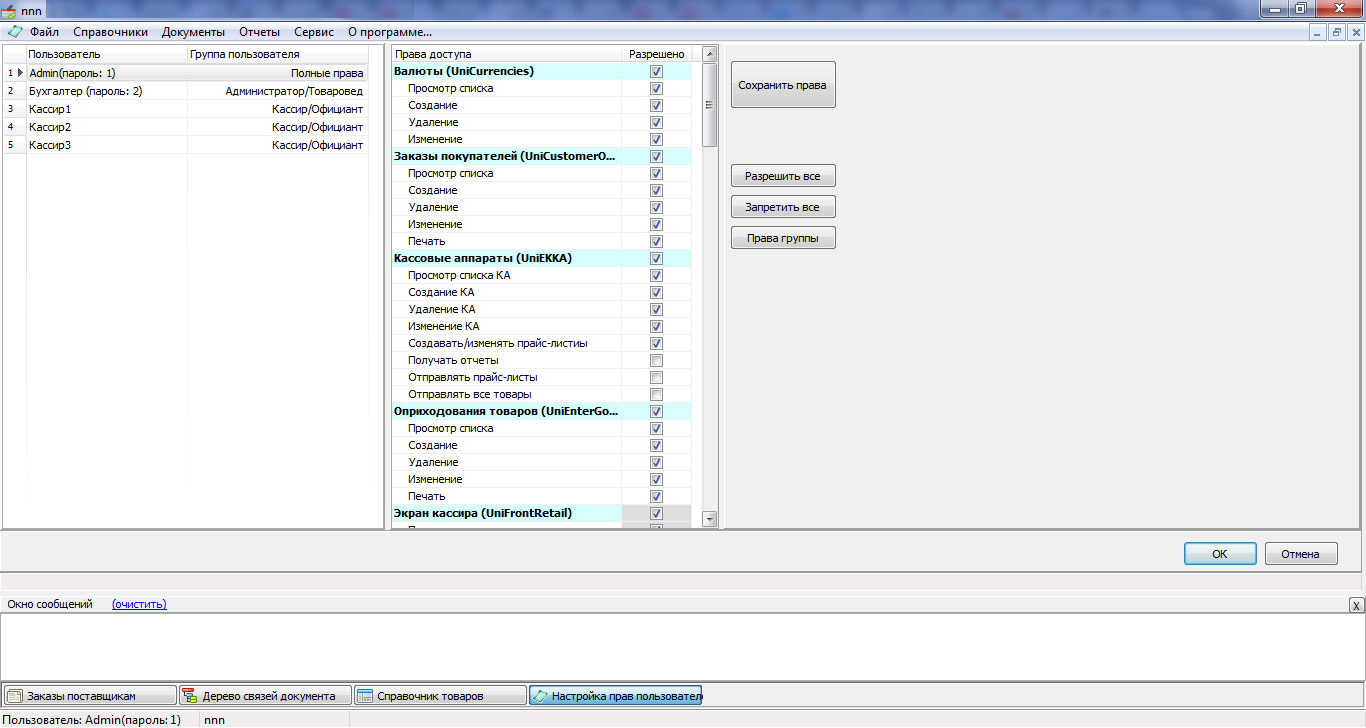Click the Разрешить все button
The height and width of the screenshot is (728, 1366).
click(783, 176)
